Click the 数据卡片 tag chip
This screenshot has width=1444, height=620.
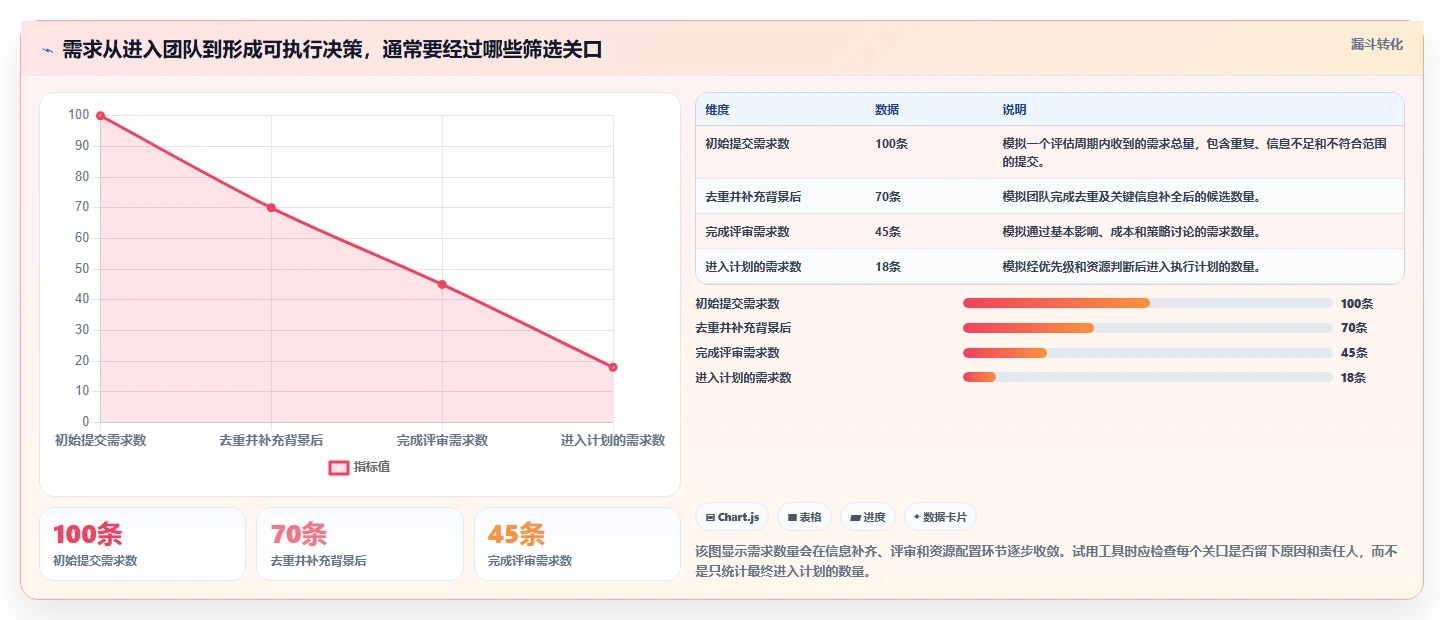(x=940, y=517)
